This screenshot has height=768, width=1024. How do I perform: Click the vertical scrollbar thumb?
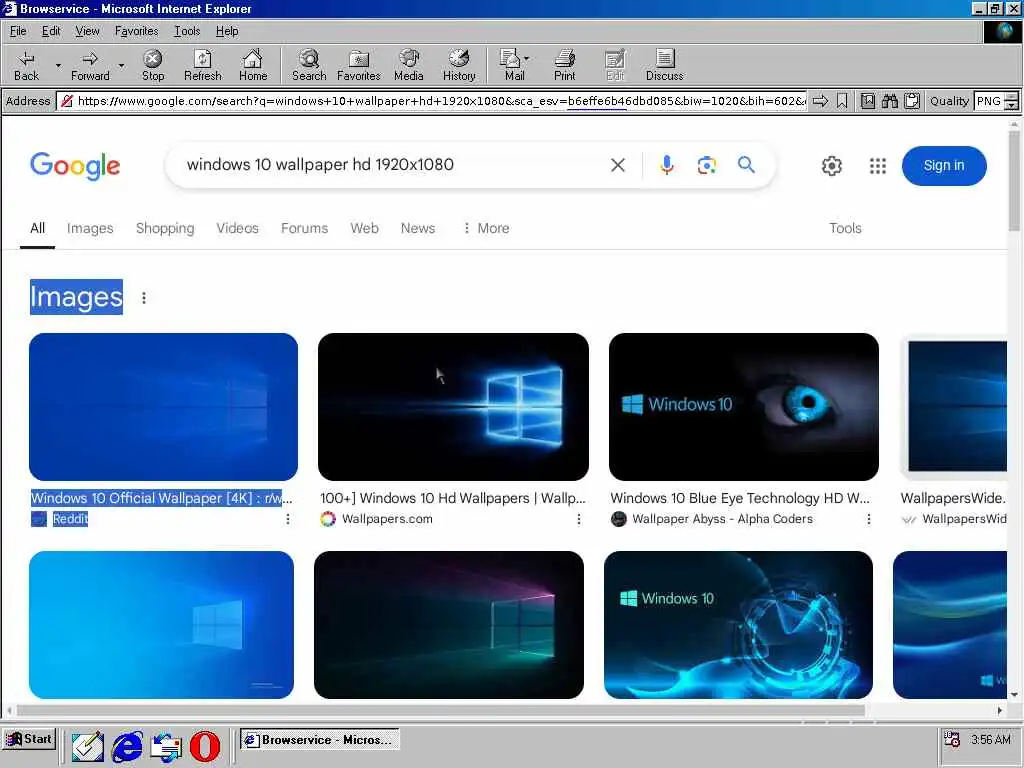[x=1014, y=180]
